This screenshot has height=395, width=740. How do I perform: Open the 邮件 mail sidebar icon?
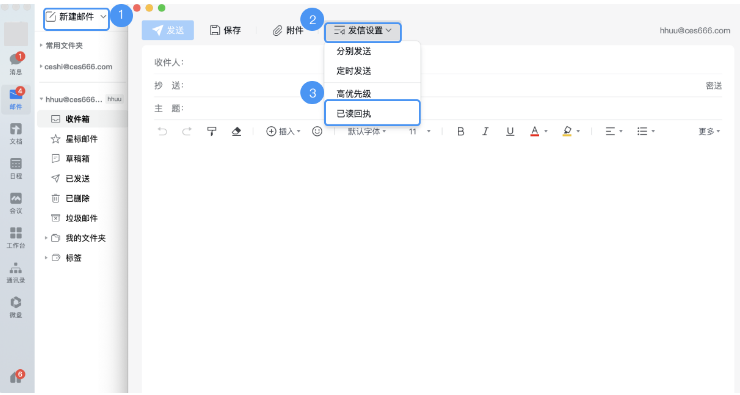pyautogui.click(x=16, y=99)
